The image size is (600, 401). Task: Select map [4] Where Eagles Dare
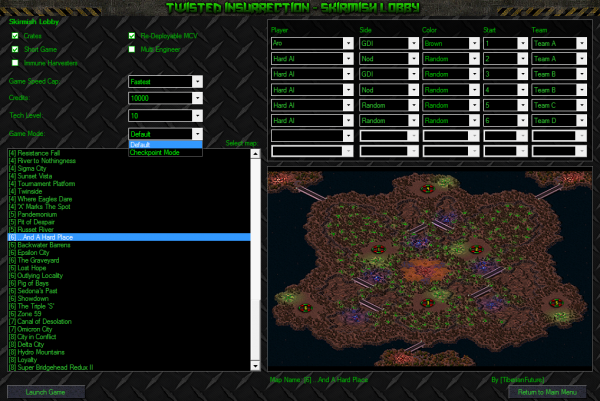pyautogui.click(x=129, y=199)
